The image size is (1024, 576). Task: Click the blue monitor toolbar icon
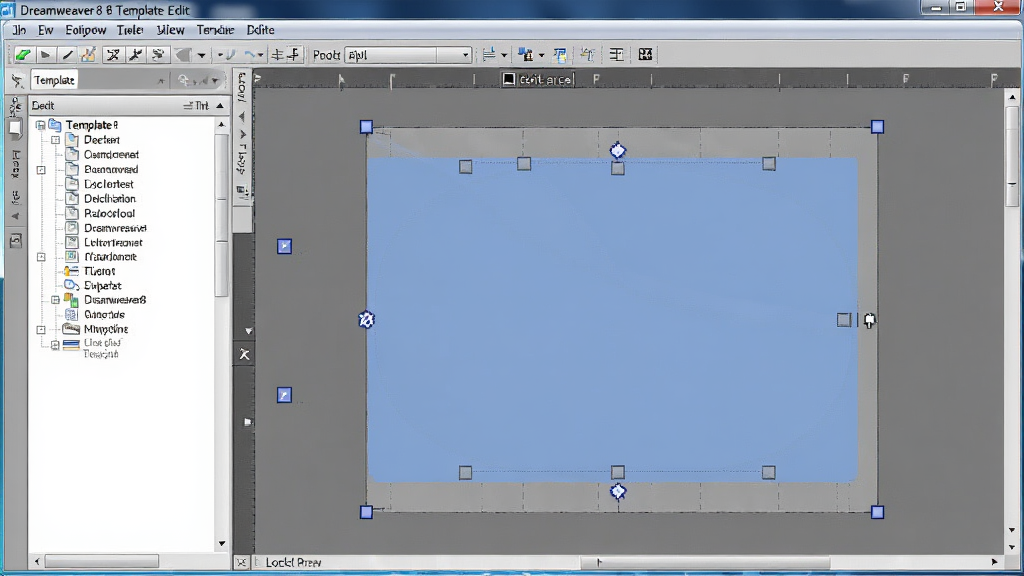click(525, 55)
